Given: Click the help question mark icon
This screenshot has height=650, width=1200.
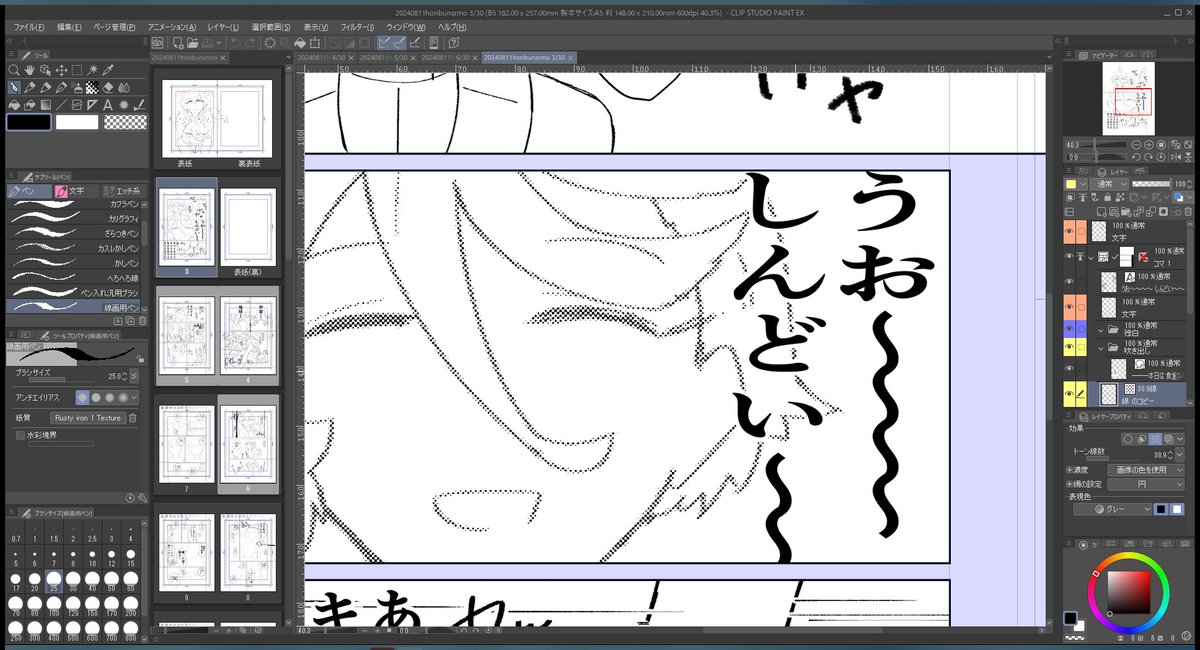Looking at the screenshot, I should pyautogui.click(x=453, y=43).
